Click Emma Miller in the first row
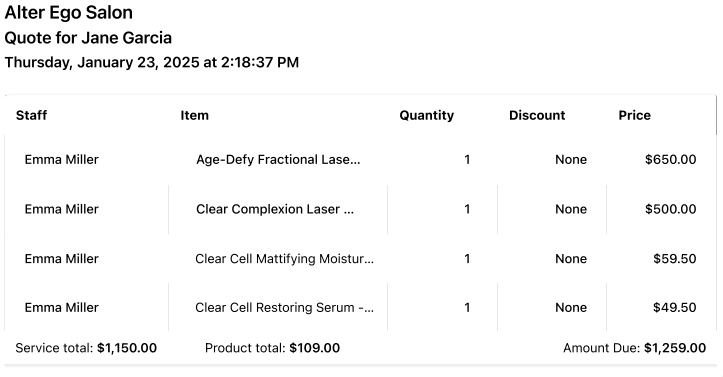Viewport: 723px width, 377px height. [61, 159]
